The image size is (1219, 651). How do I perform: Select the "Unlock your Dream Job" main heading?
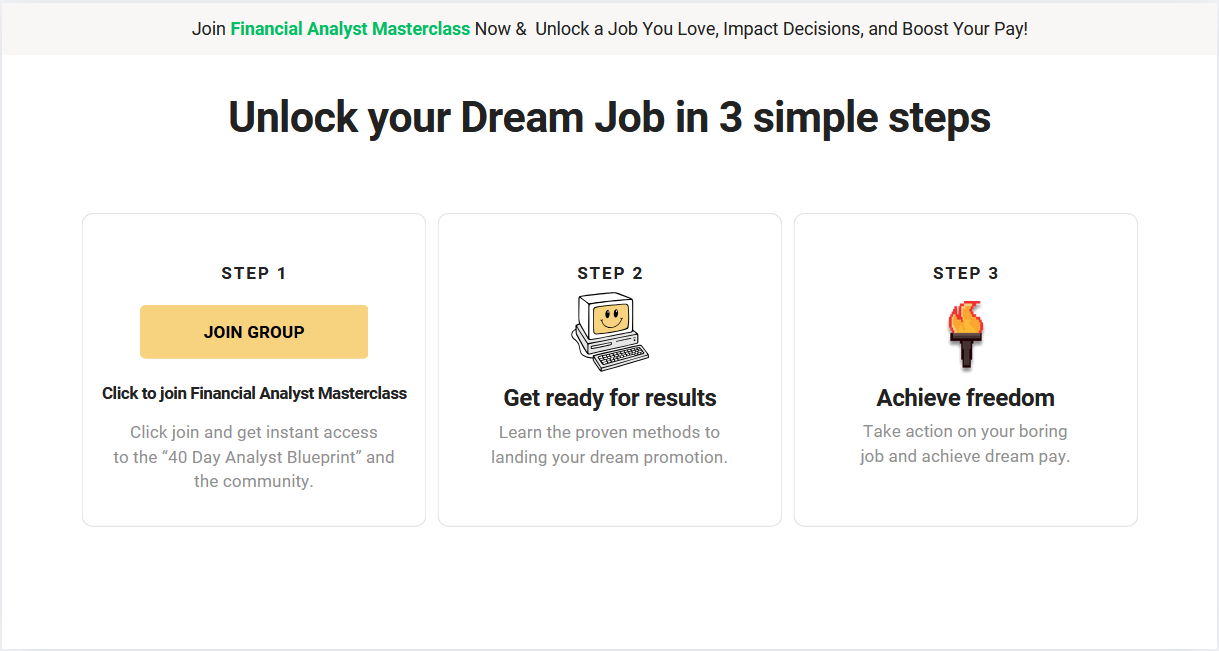tap(609, 117)
